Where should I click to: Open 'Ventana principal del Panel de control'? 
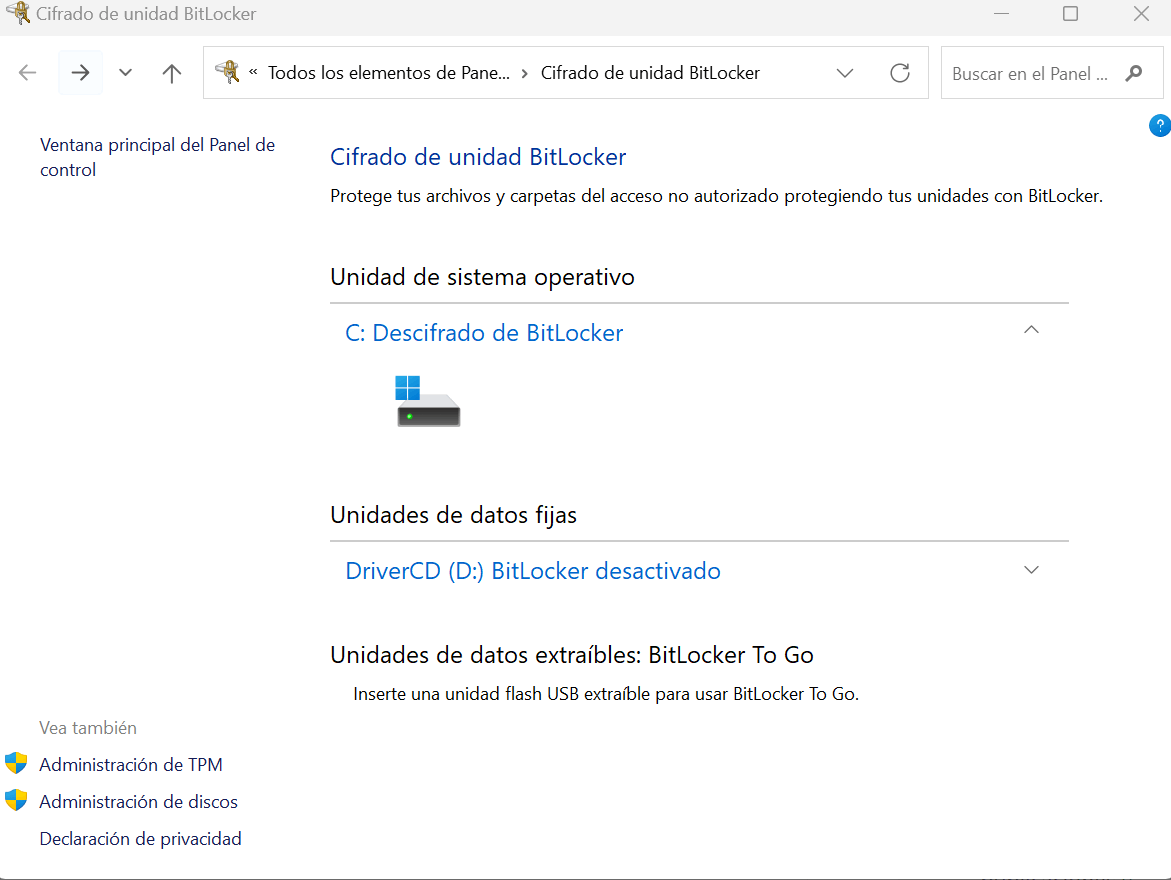[x=158, y=157]
